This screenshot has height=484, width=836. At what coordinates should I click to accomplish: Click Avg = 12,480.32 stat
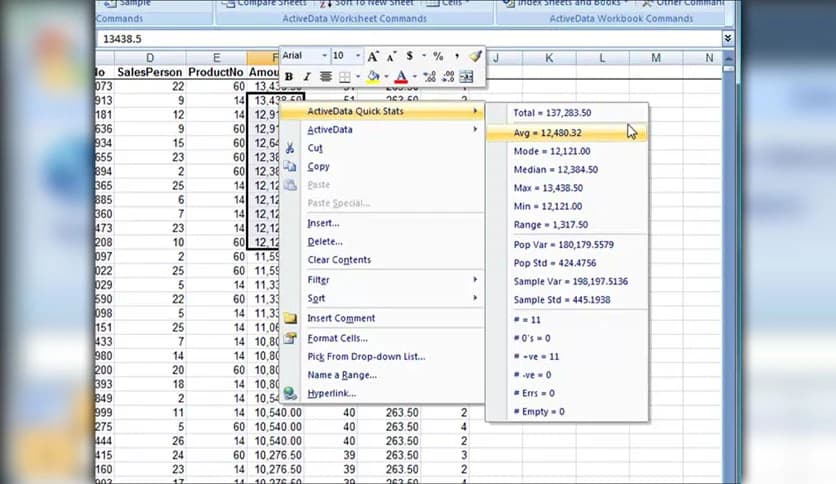click(x=567, y=133)
